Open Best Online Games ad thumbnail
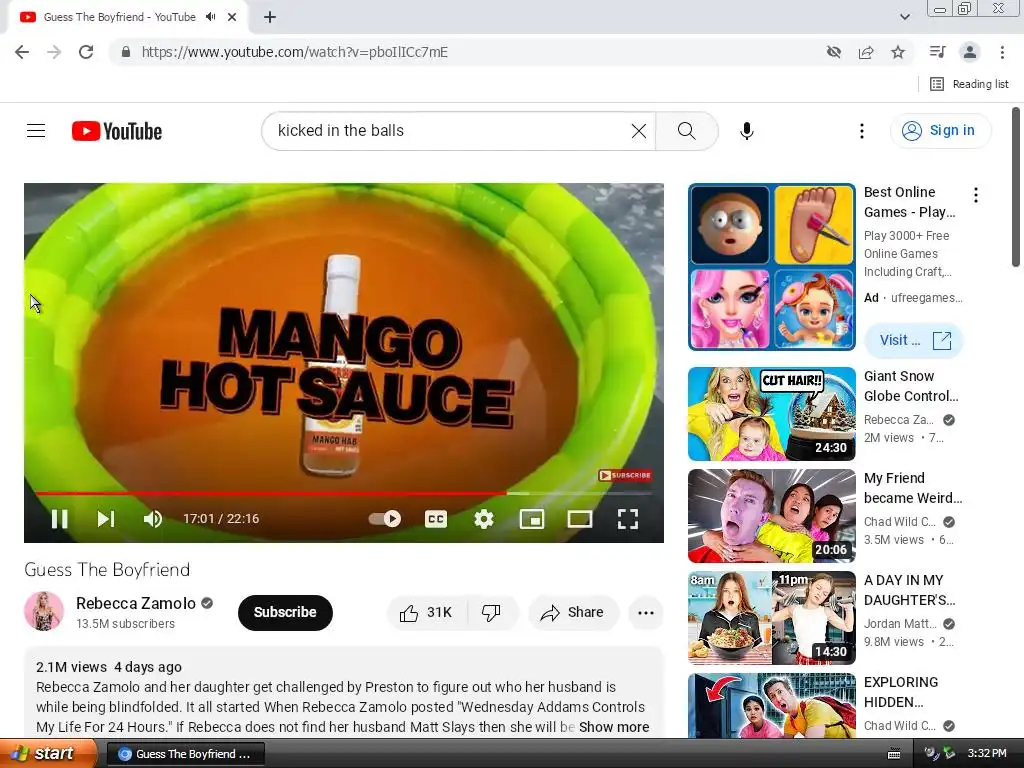Image resolution: width=1024 pixels, height=768 pixels. tap(771, 266)
